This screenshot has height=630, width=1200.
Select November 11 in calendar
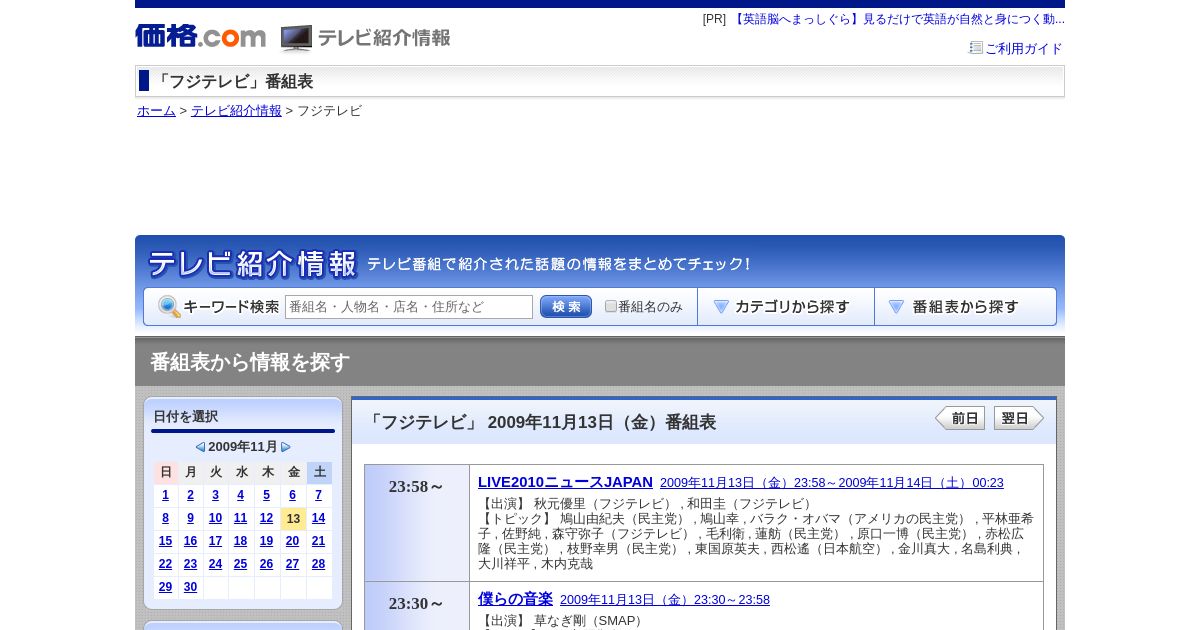[241, 518]
